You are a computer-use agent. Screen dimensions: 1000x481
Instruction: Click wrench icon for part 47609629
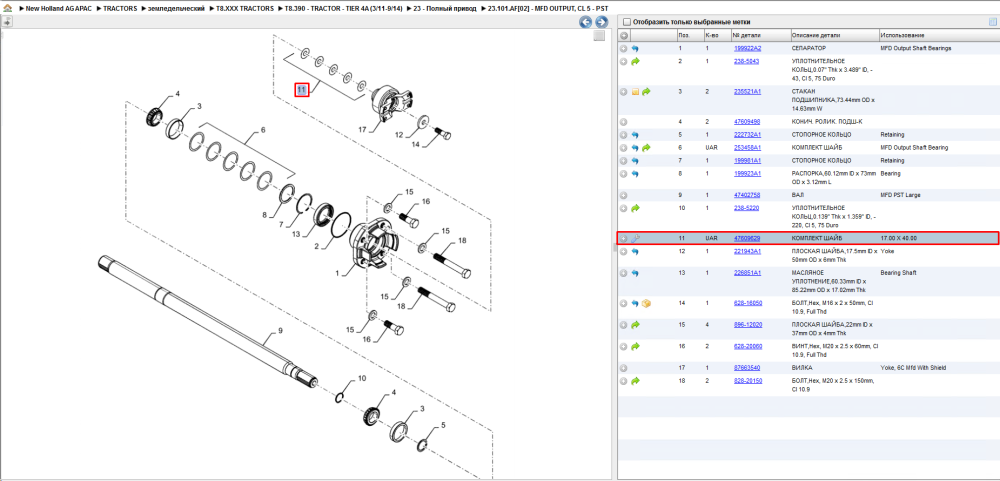point(635,238)
